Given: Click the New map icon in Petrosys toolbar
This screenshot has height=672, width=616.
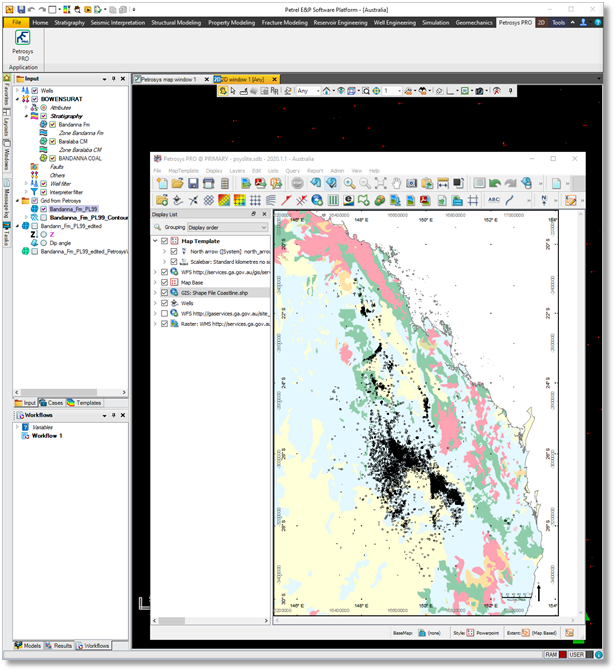Looking at the screenshot, I should tap(162, 183).
